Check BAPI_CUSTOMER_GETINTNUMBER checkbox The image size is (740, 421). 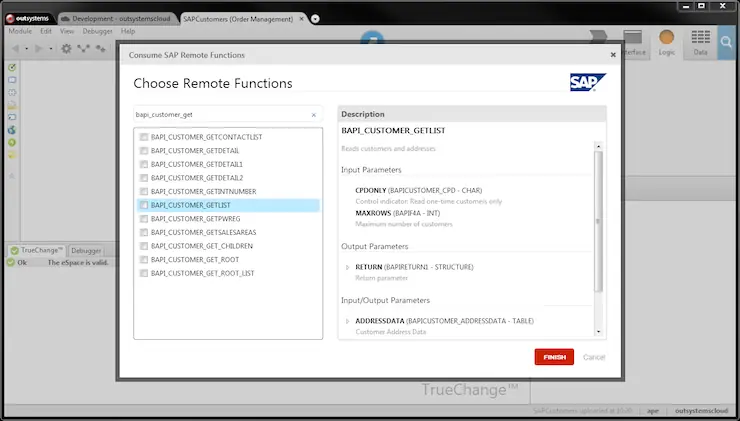(144, 192)
